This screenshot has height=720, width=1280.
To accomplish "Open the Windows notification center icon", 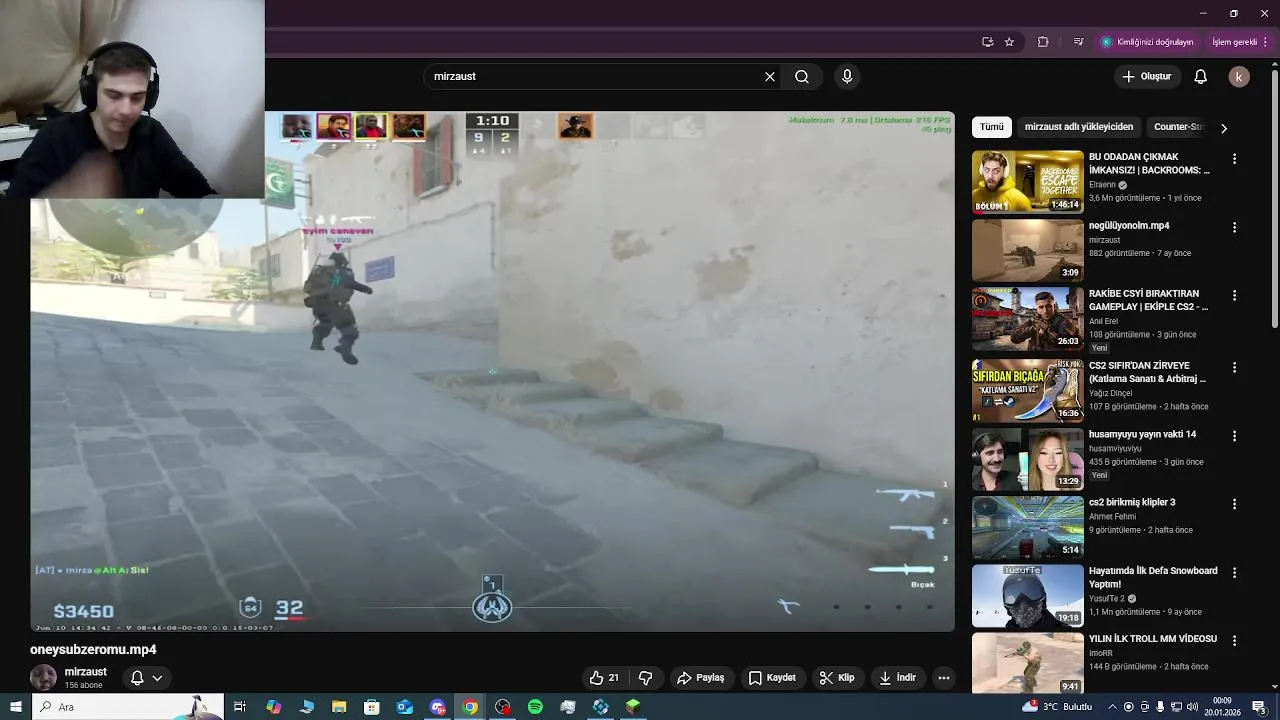I will coord(1259,707).
